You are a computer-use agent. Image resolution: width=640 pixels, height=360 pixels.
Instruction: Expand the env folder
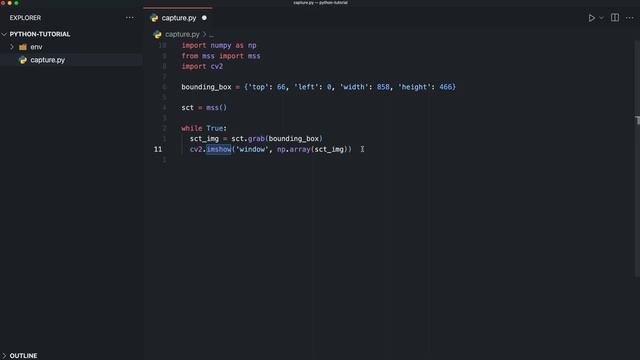(x=12, y=47)
